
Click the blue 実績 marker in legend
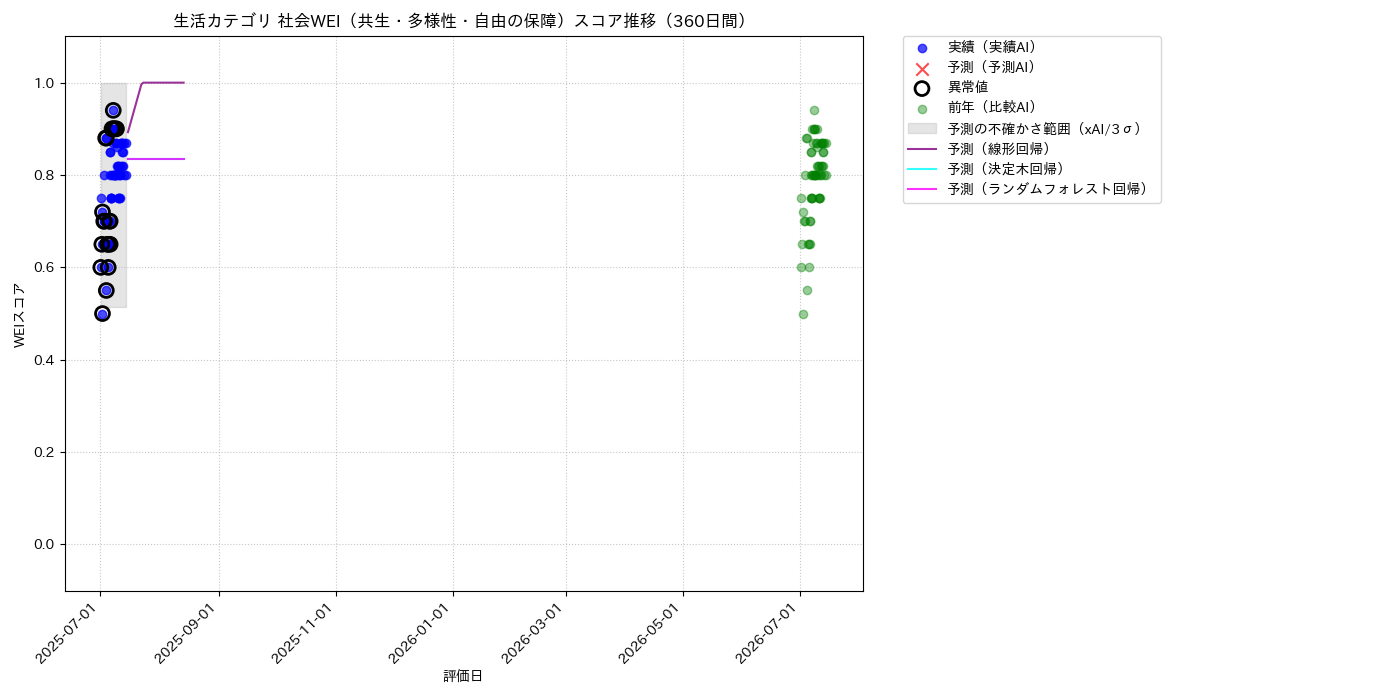pyautogui.click(x=922, y=48)
